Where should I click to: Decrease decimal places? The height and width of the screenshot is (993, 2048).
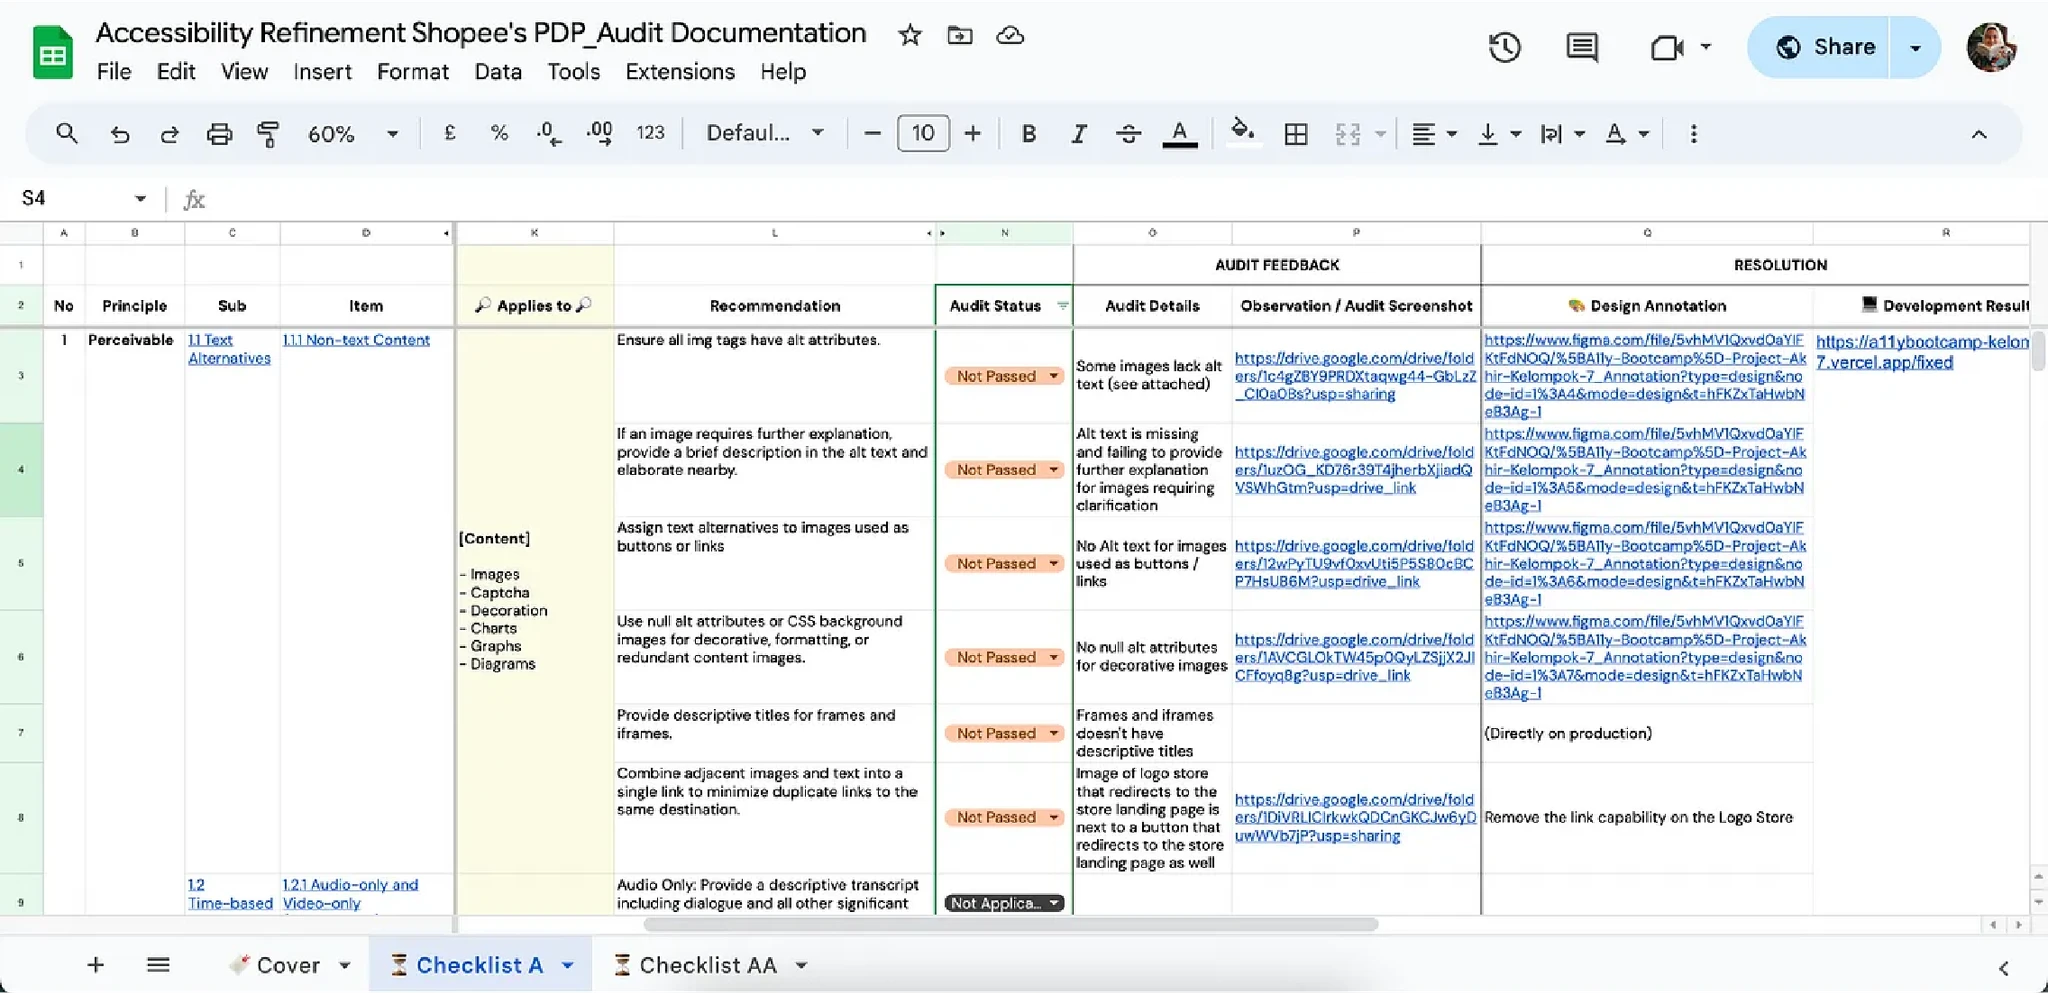(x=549, y=133)
